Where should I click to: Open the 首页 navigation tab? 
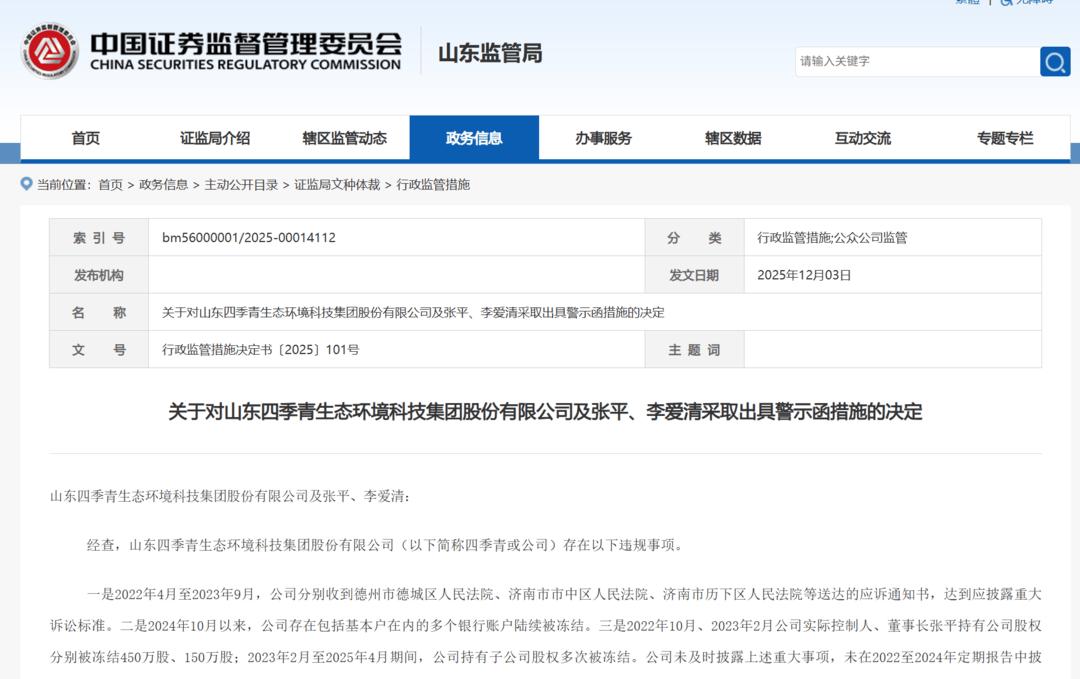point(86,139)
